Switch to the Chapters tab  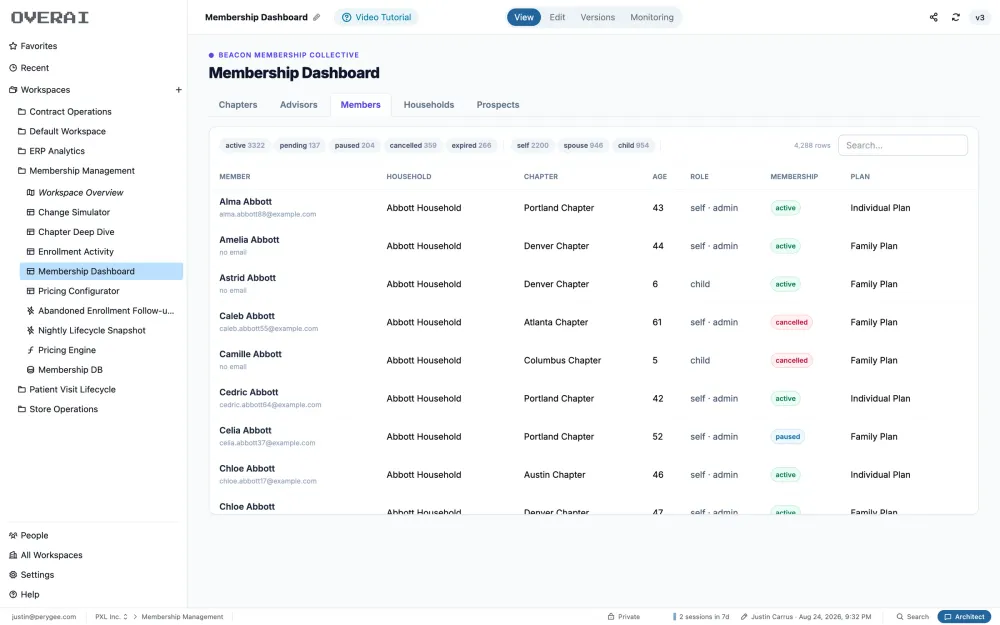click(x=238, y=105)
